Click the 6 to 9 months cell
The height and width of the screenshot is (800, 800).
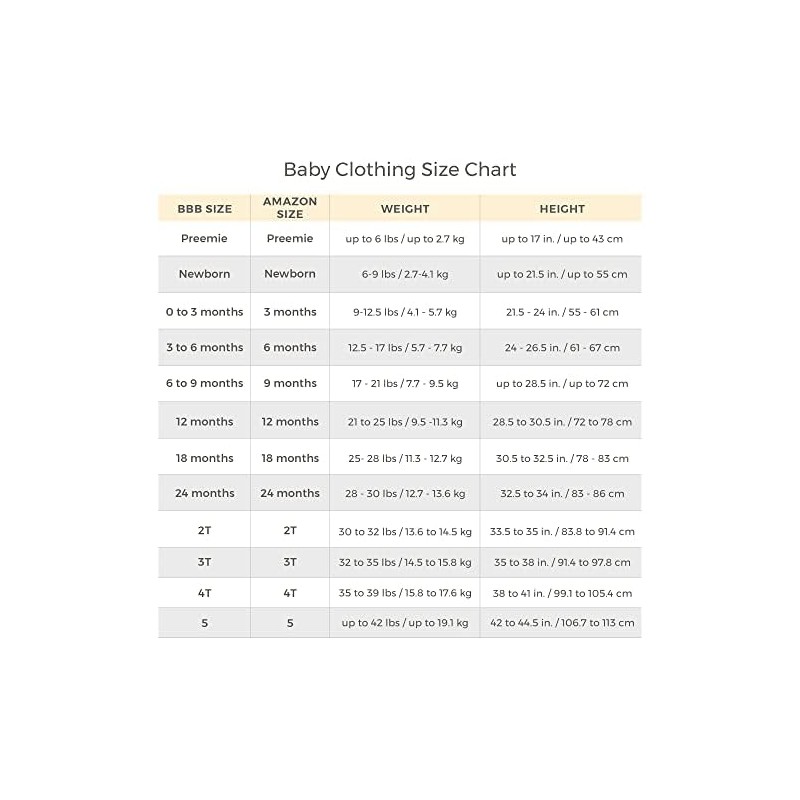pyautogui.click(x=204, y=383)
